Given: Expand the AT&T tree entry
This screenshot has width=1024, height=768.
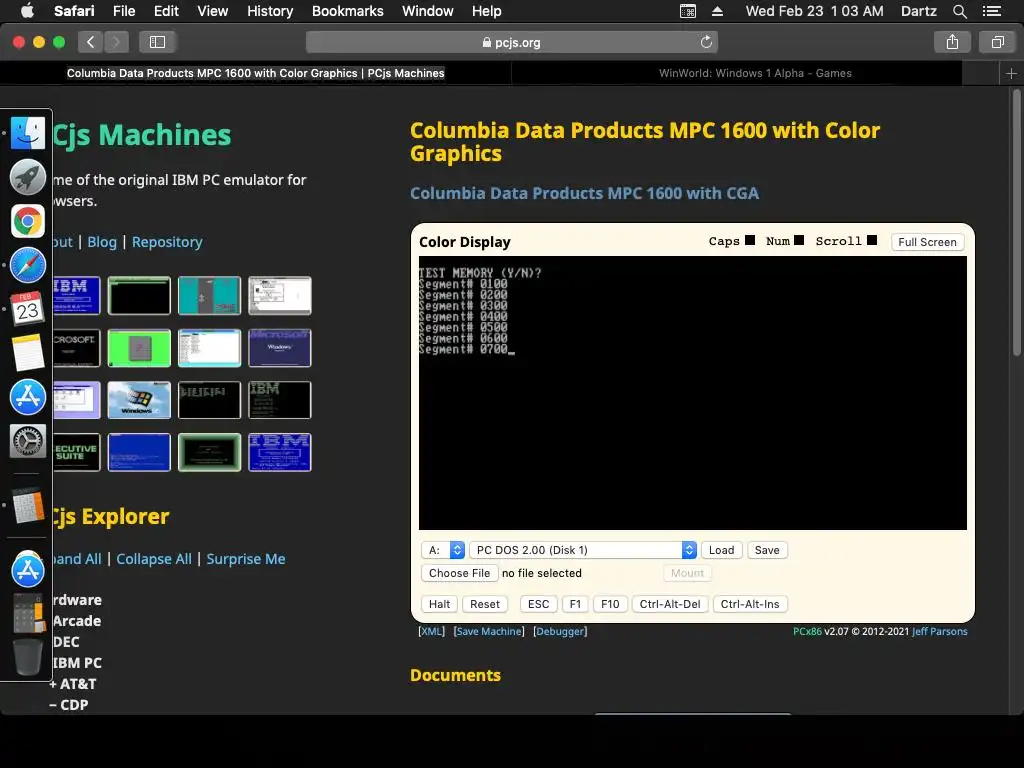Looking at the screenshot, I should point(72,684).
